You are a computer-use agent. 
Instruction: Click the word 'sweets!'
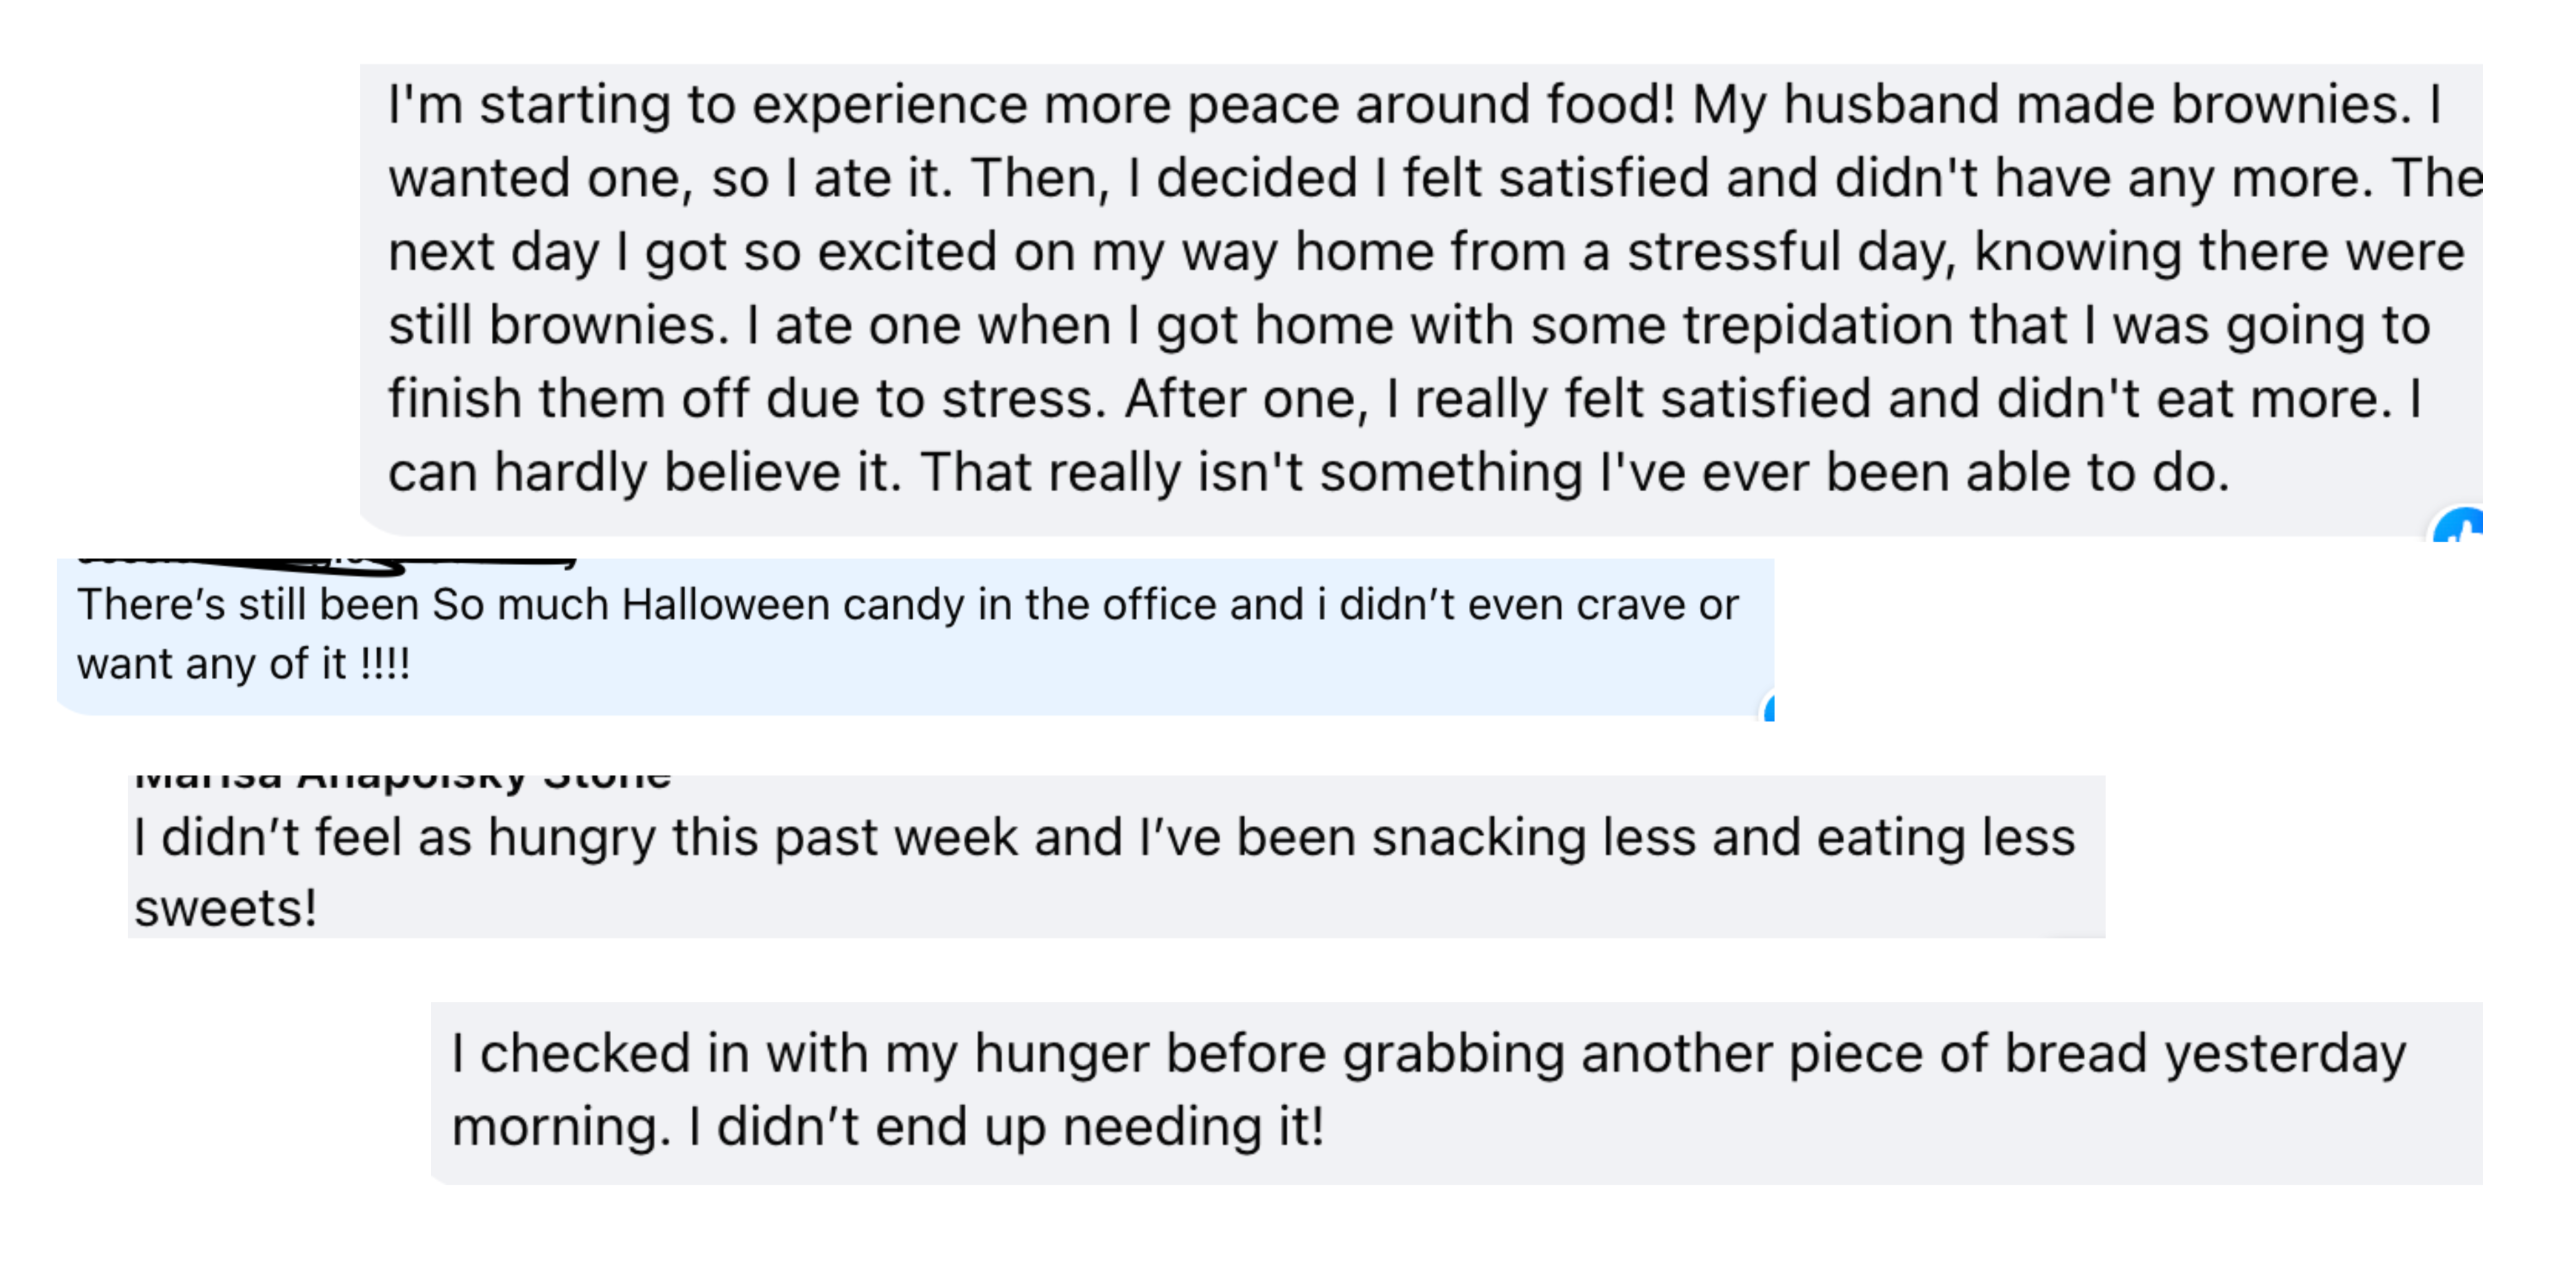(226, 909)
